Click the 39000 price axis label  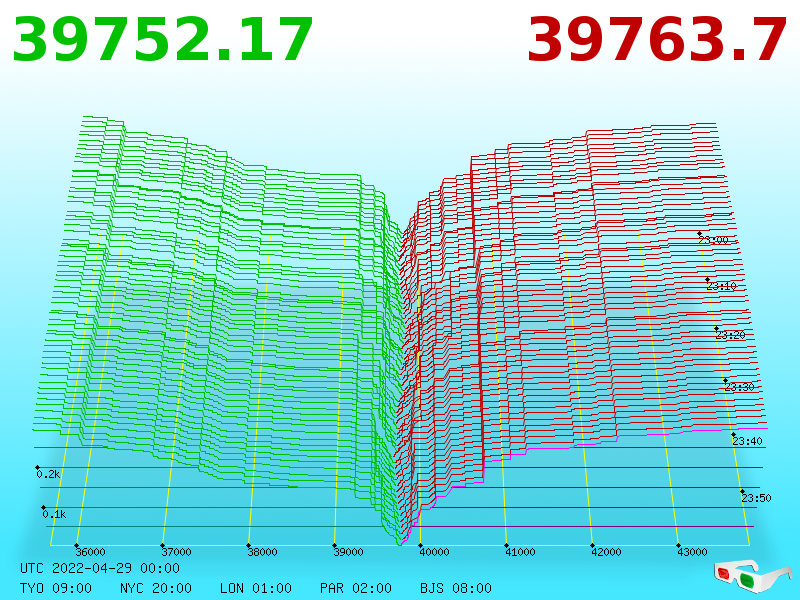pyautogui.click(x=348, y=552)
